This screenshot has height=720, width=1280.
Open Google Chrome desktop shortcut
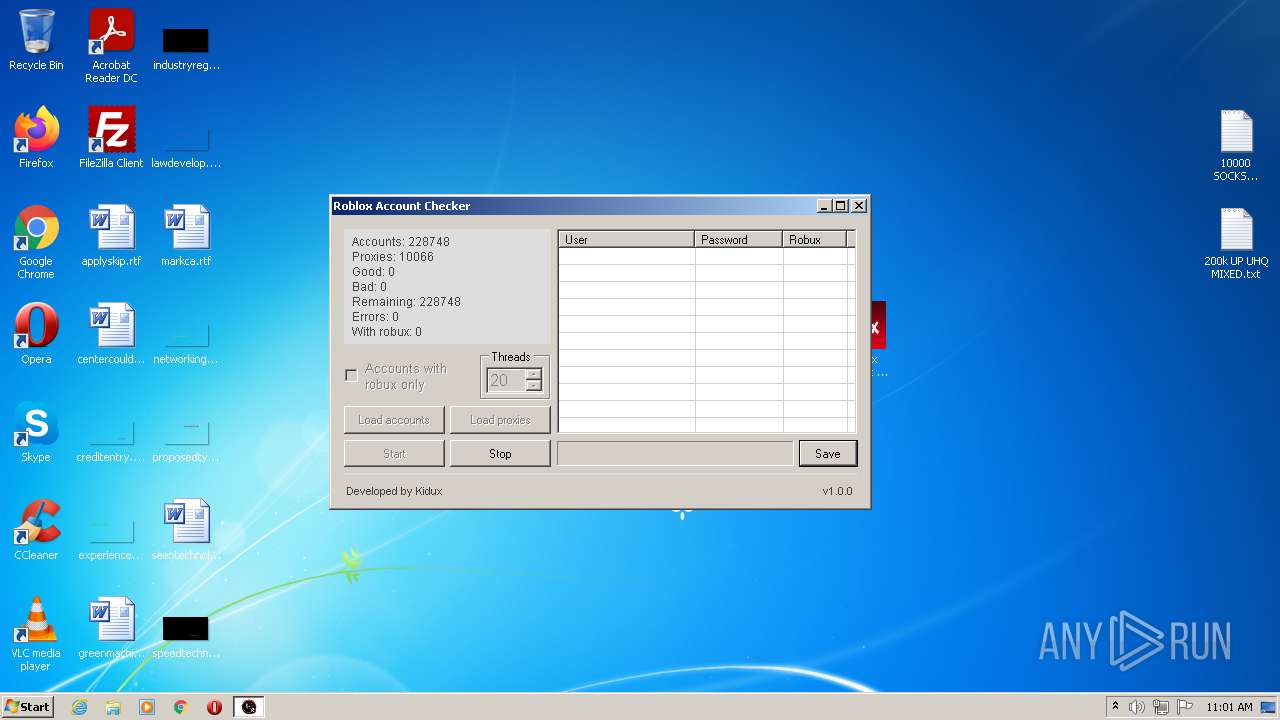click(36, 242)
